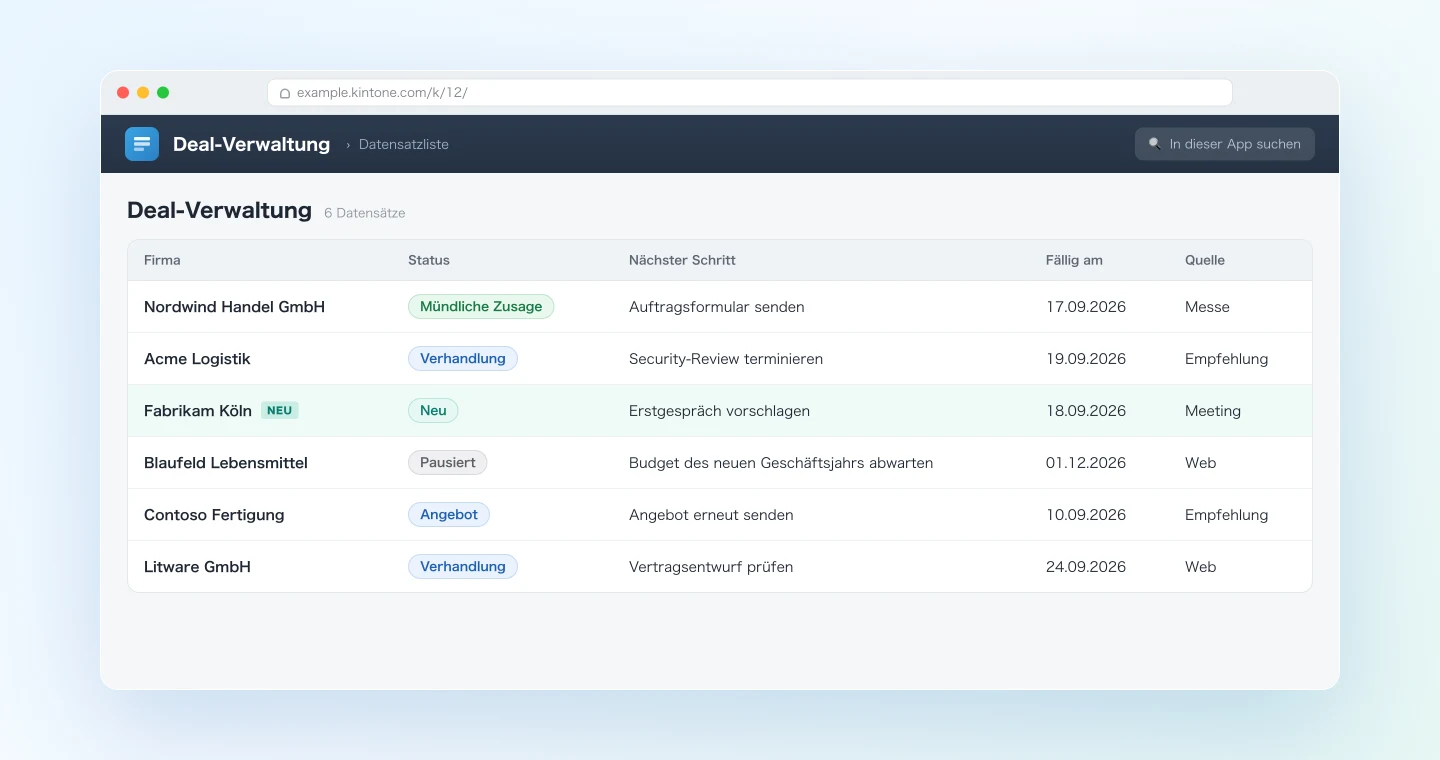
Task: Click Blaufeld Lebensmittel's Web source cell
Action: (1201, 463)
